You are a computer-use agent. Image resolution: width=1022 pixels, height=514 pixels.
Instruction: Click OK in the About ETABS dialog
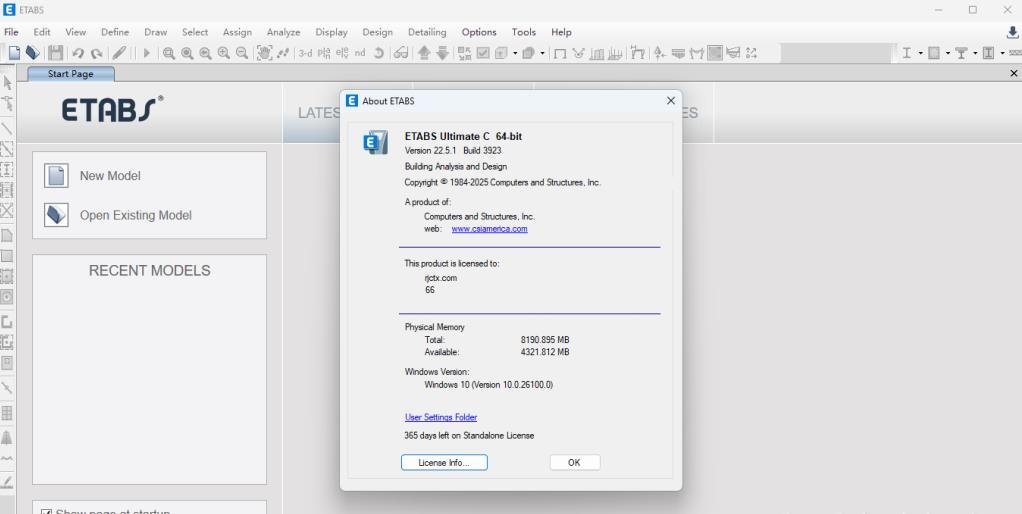[574, 463]
